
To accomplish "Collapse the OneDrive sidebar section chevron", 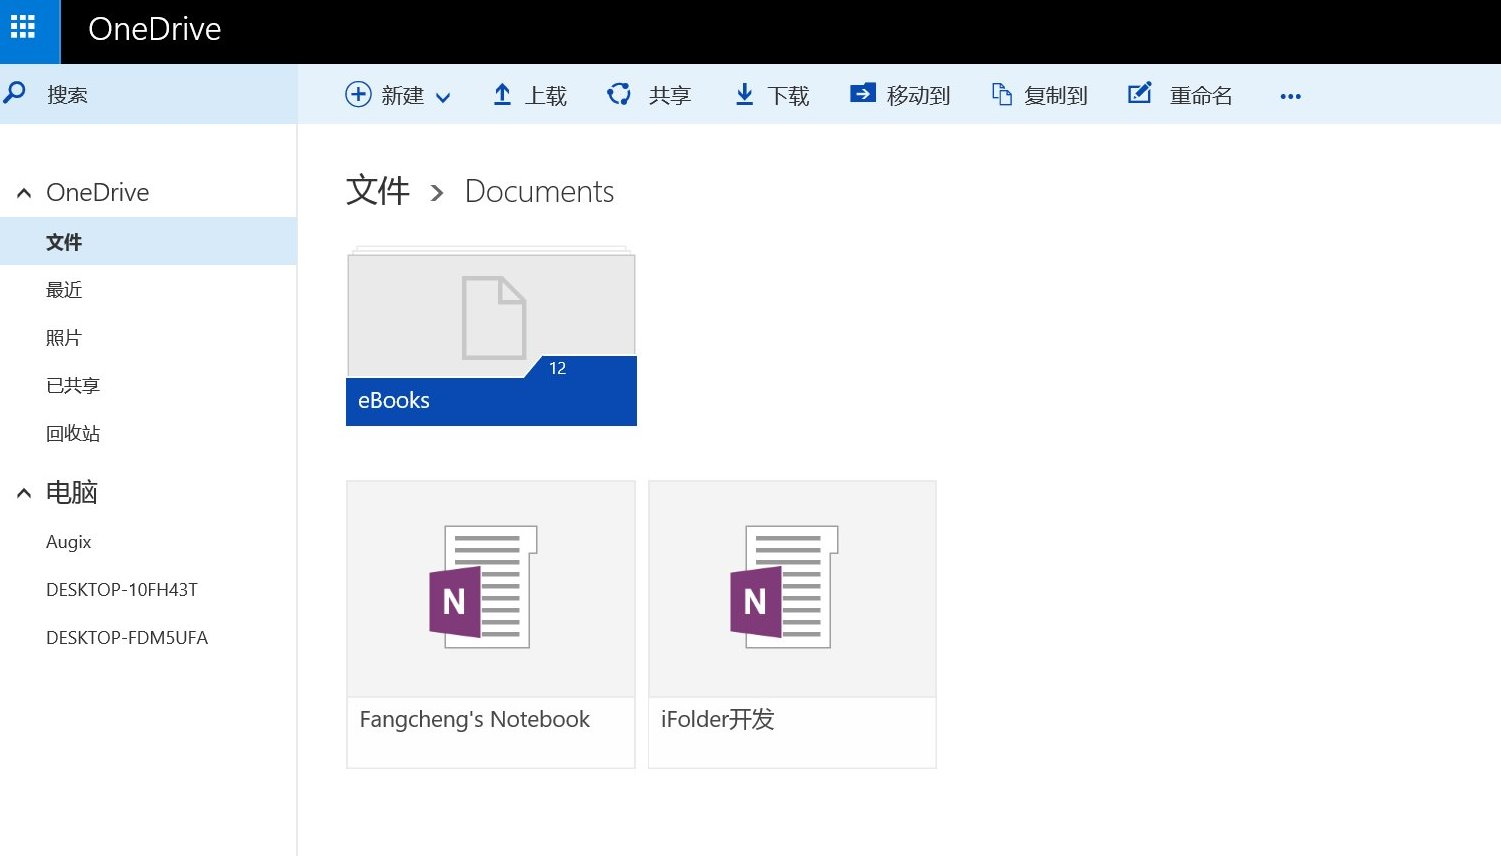I will pos(24,193).
